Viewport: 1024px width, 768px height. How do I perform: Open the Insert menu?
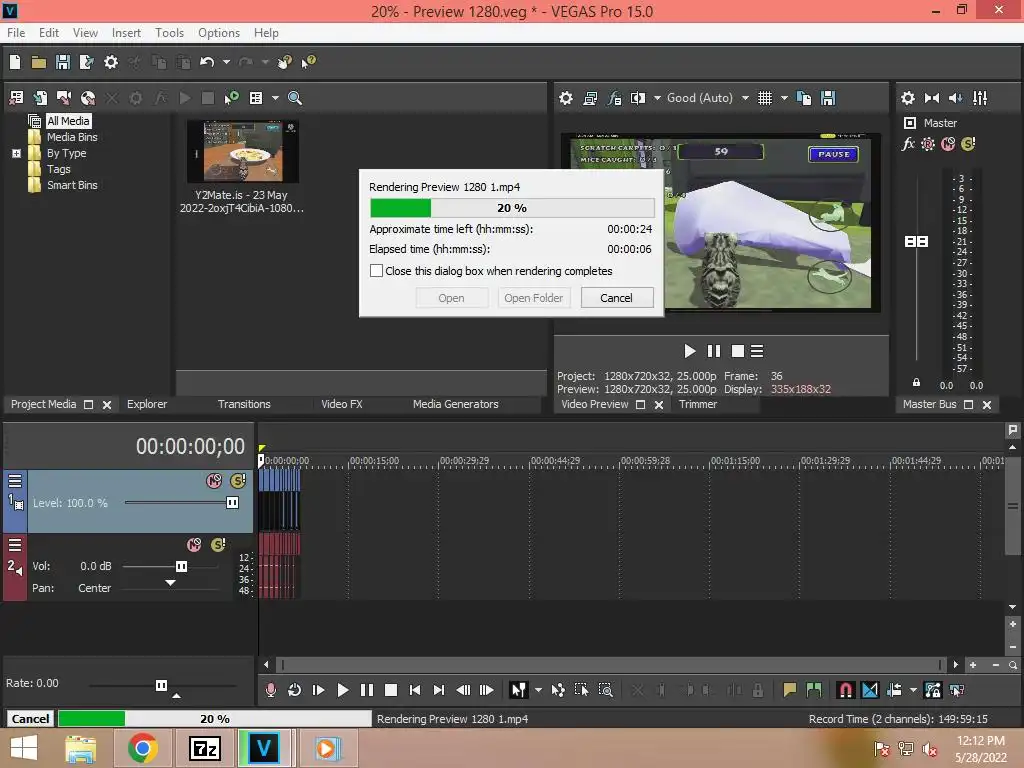pos(126,33)
